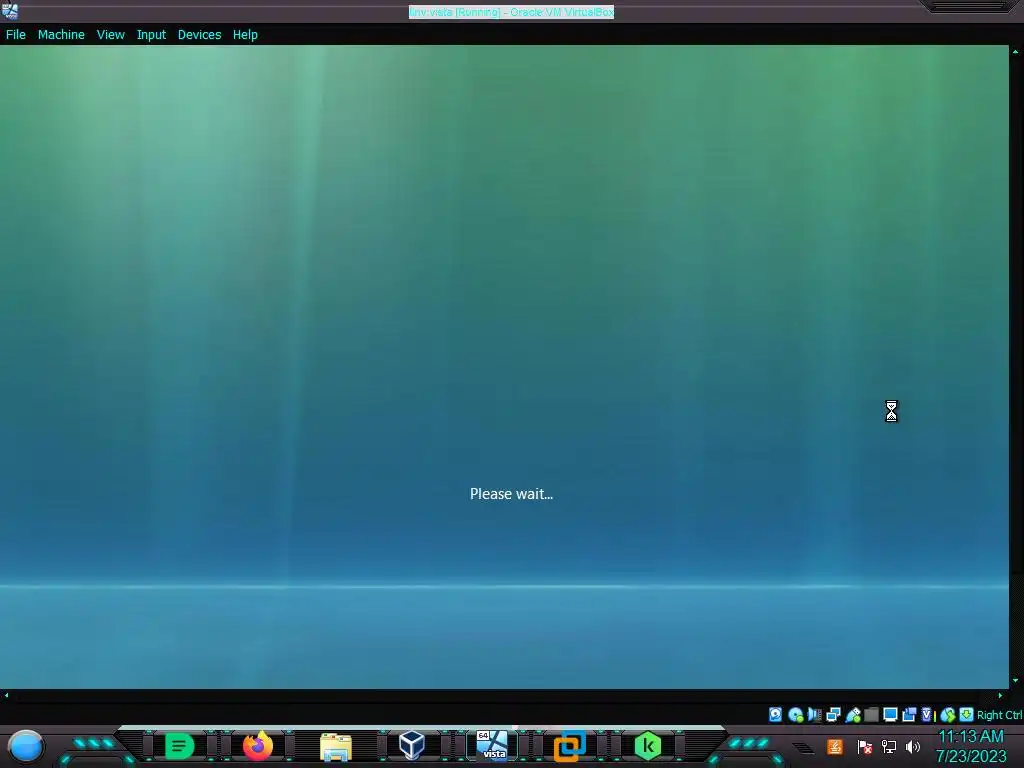Click the network adapters status icon
The image size is (1024, 768).
[x=833, y=714]
